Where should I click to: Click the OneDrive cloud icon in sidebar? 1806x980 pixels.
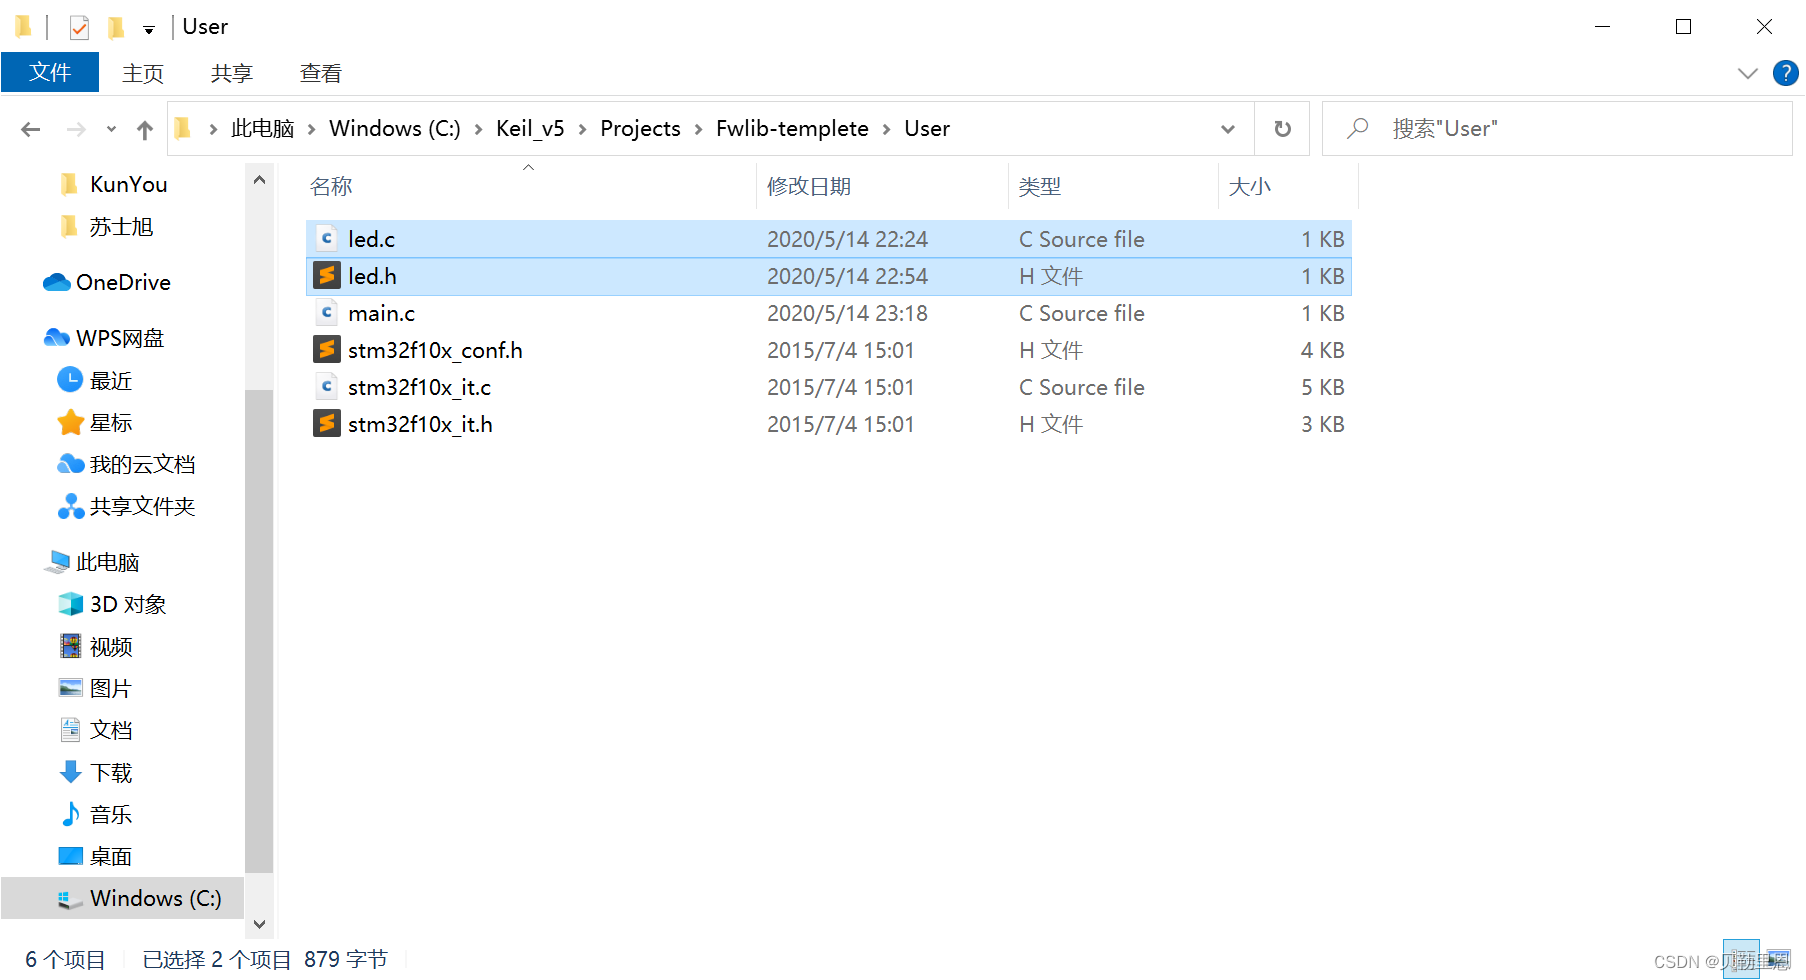pos(56,283)
